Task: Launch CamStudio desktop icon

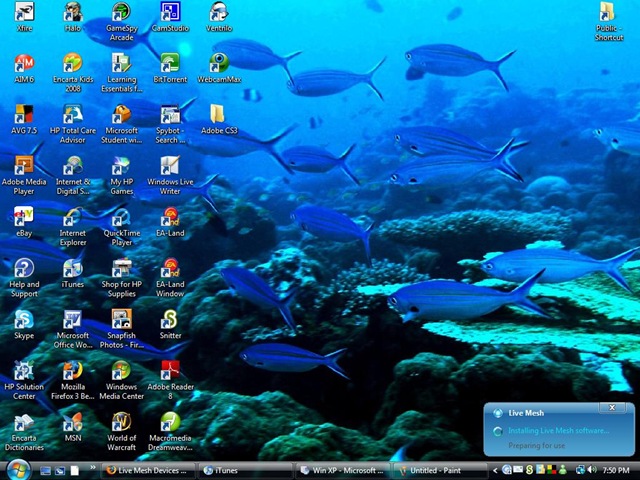Action: coord(170,17)
